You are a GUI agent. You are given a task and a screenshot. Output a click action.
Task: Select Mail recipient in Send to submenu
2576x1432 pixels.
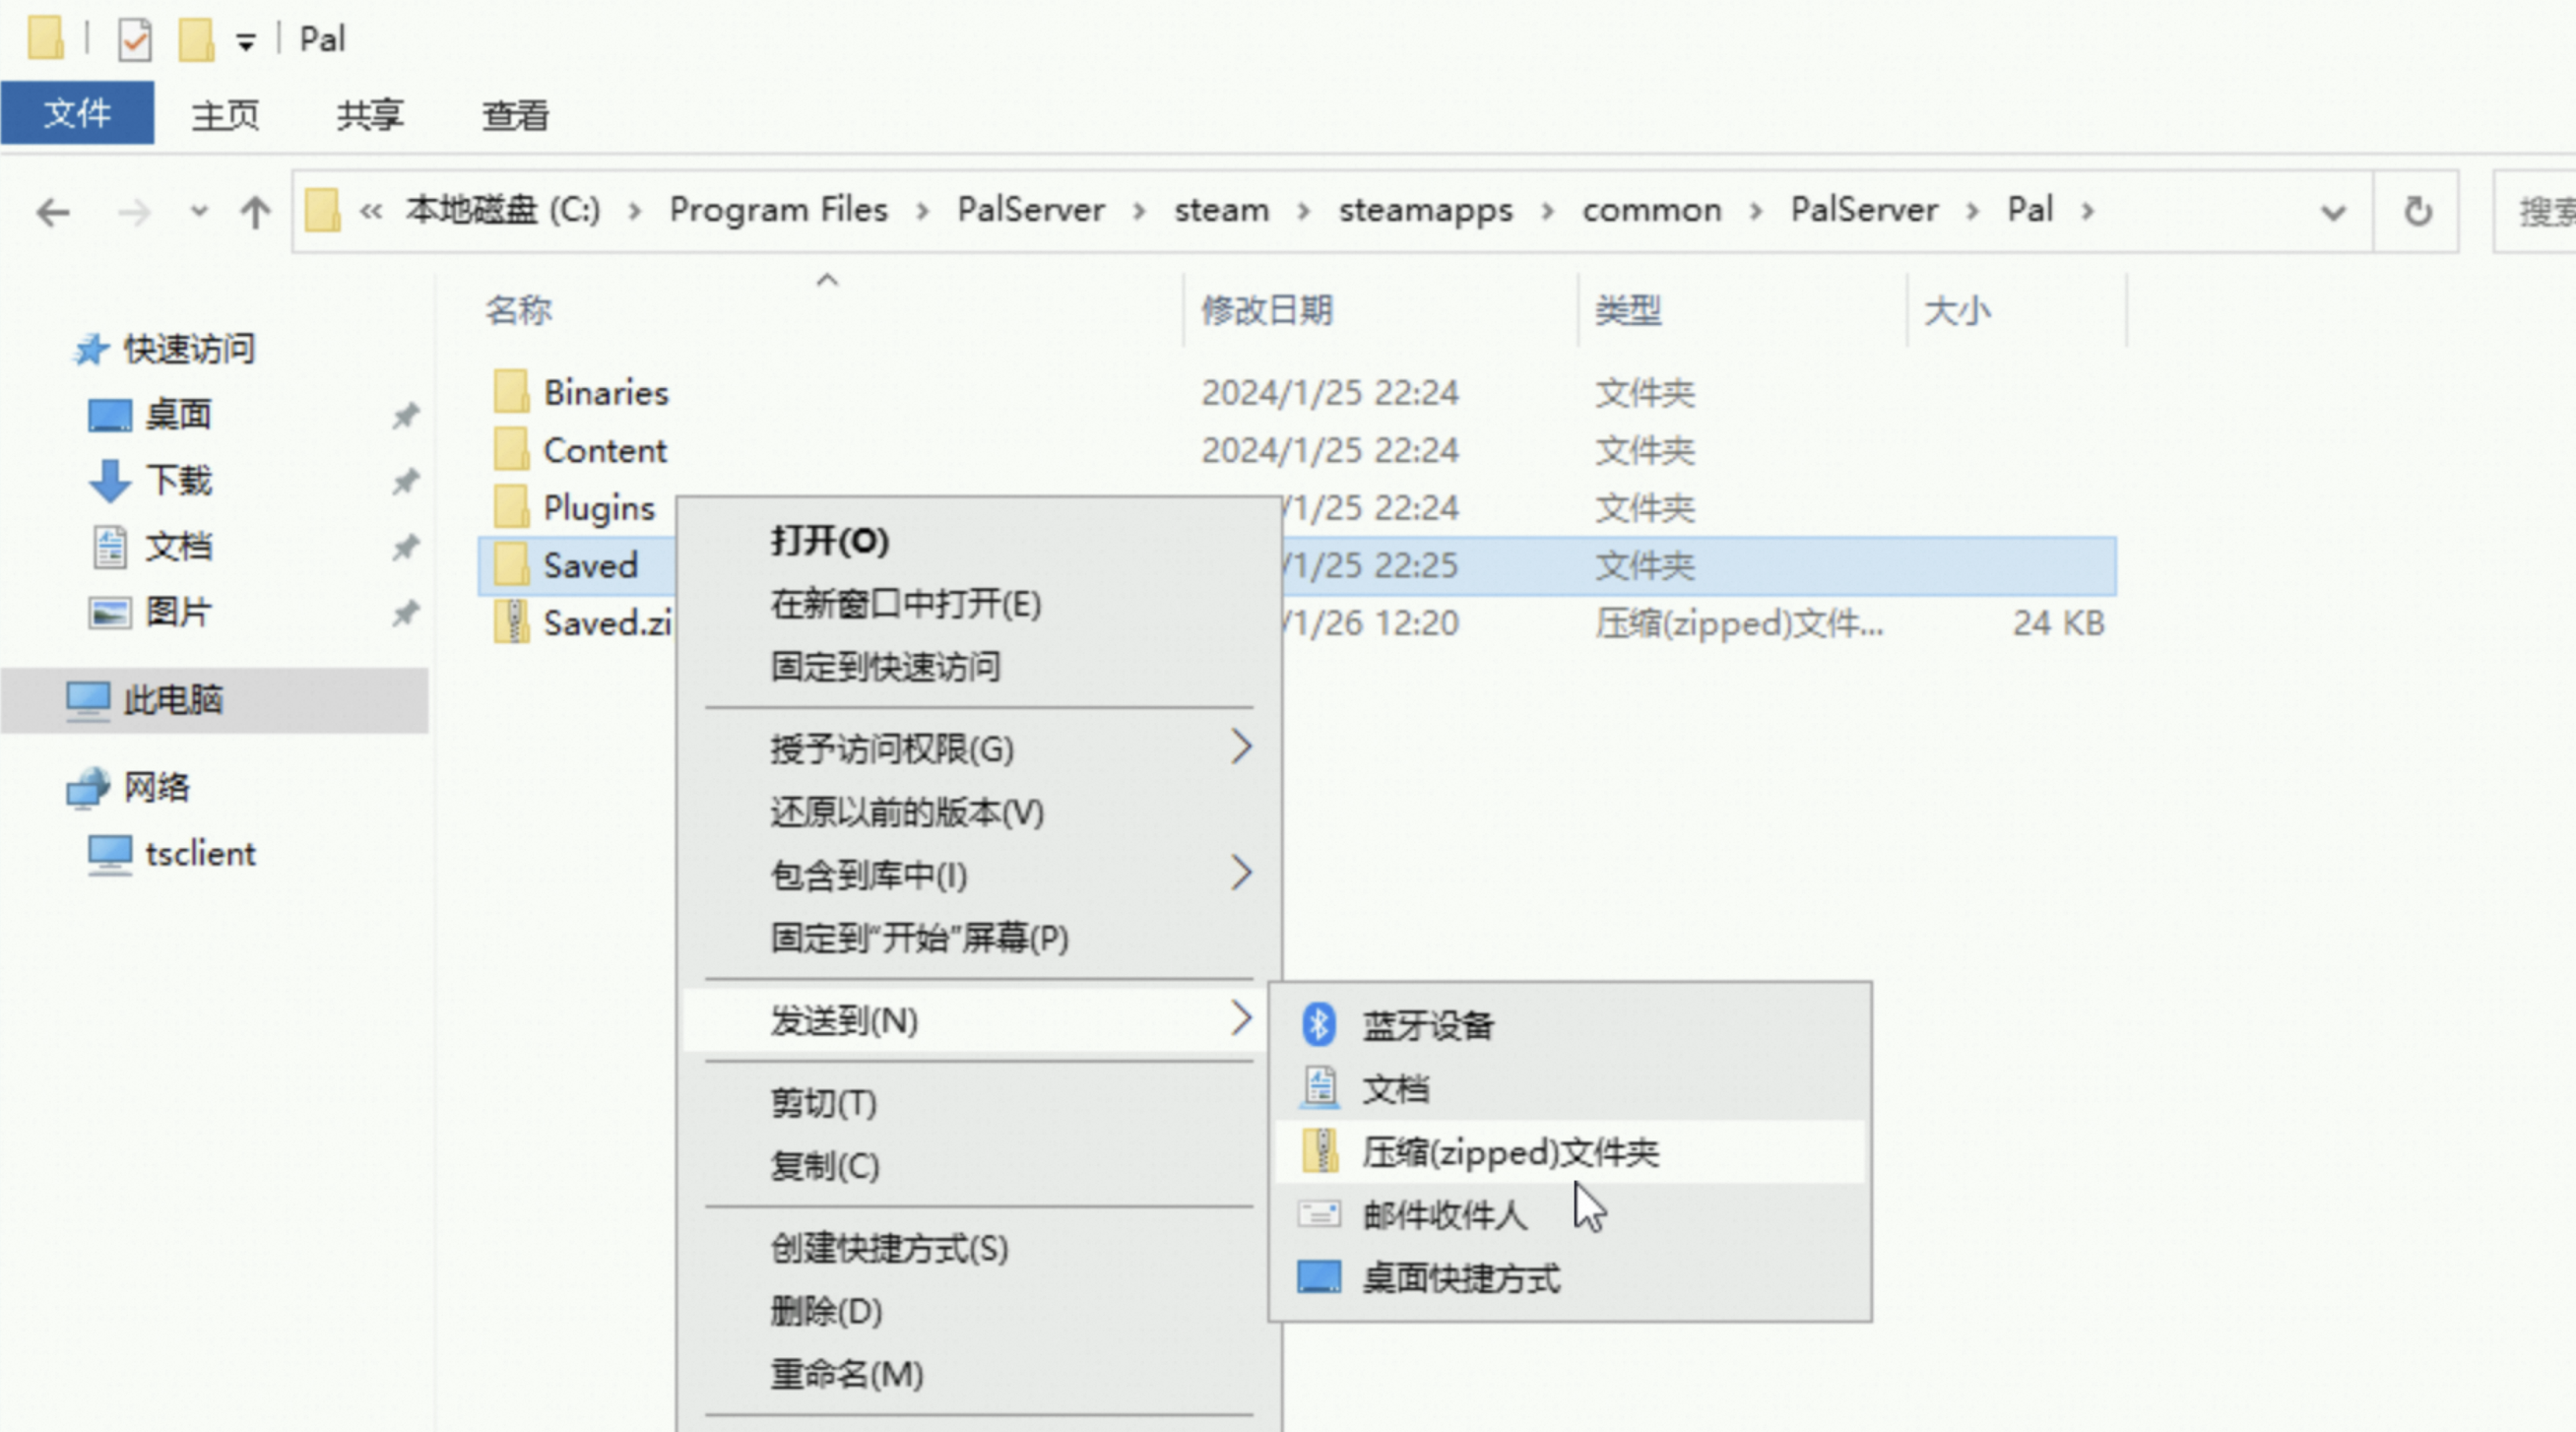point(1444,1216)
